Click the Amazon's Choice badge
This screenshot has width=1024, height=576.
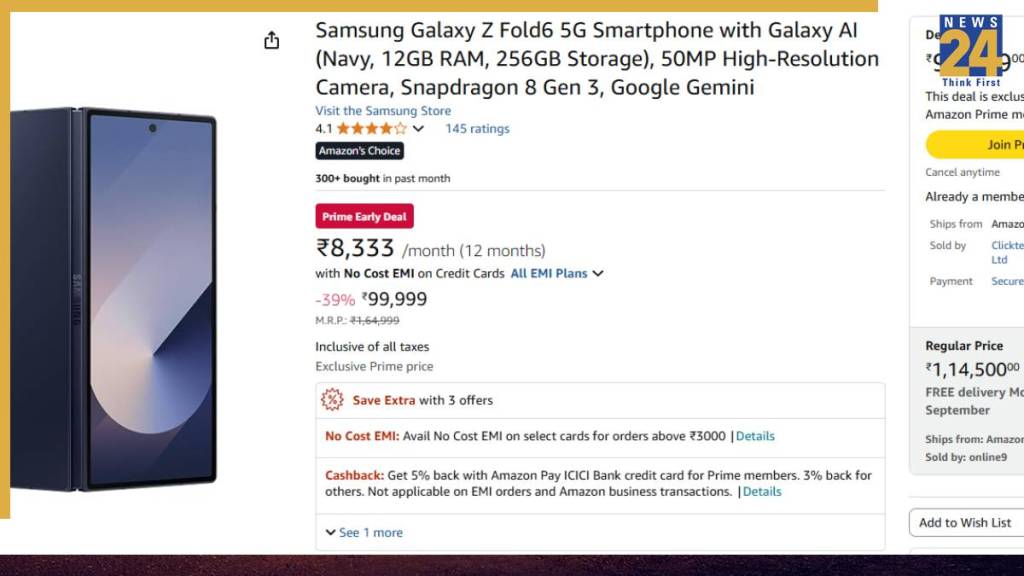pyautogui.click(x=359, y=151)
